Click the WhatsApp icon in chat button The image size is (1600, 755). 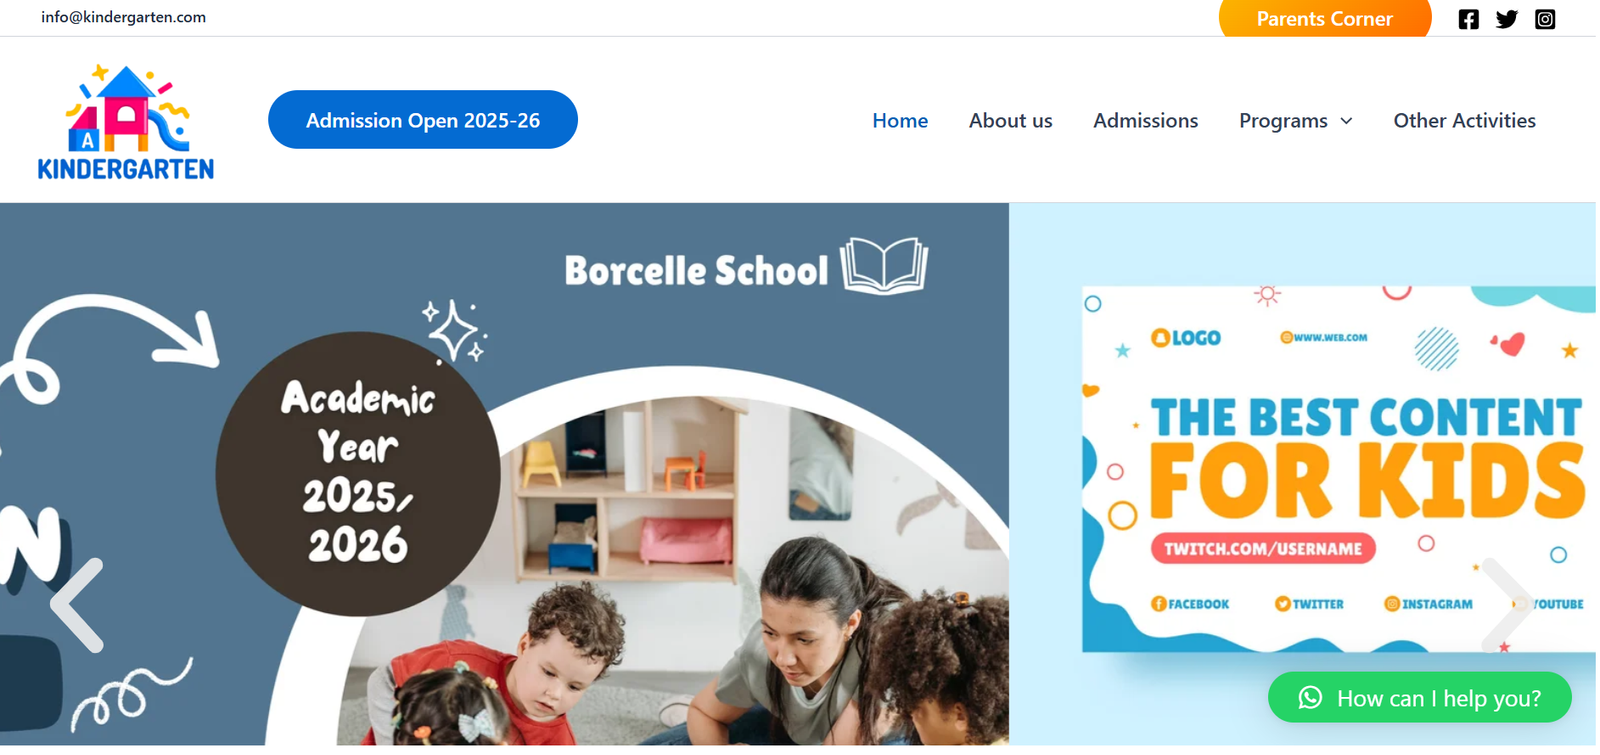pos(1310,698)
